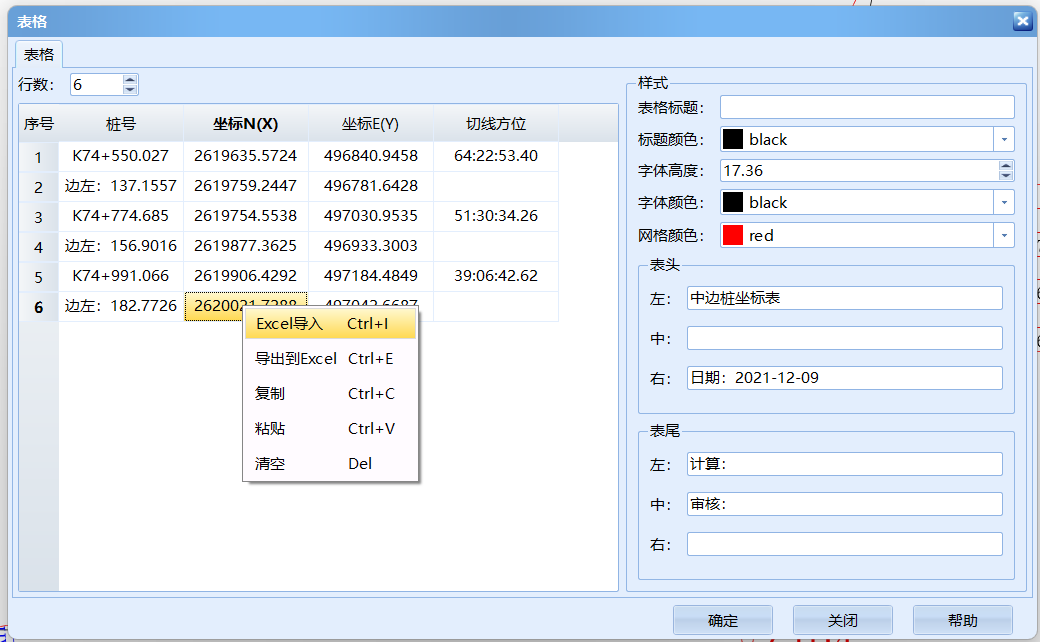
Task: Switch to the 表格 tab
Action: click(x=38, y=54)
